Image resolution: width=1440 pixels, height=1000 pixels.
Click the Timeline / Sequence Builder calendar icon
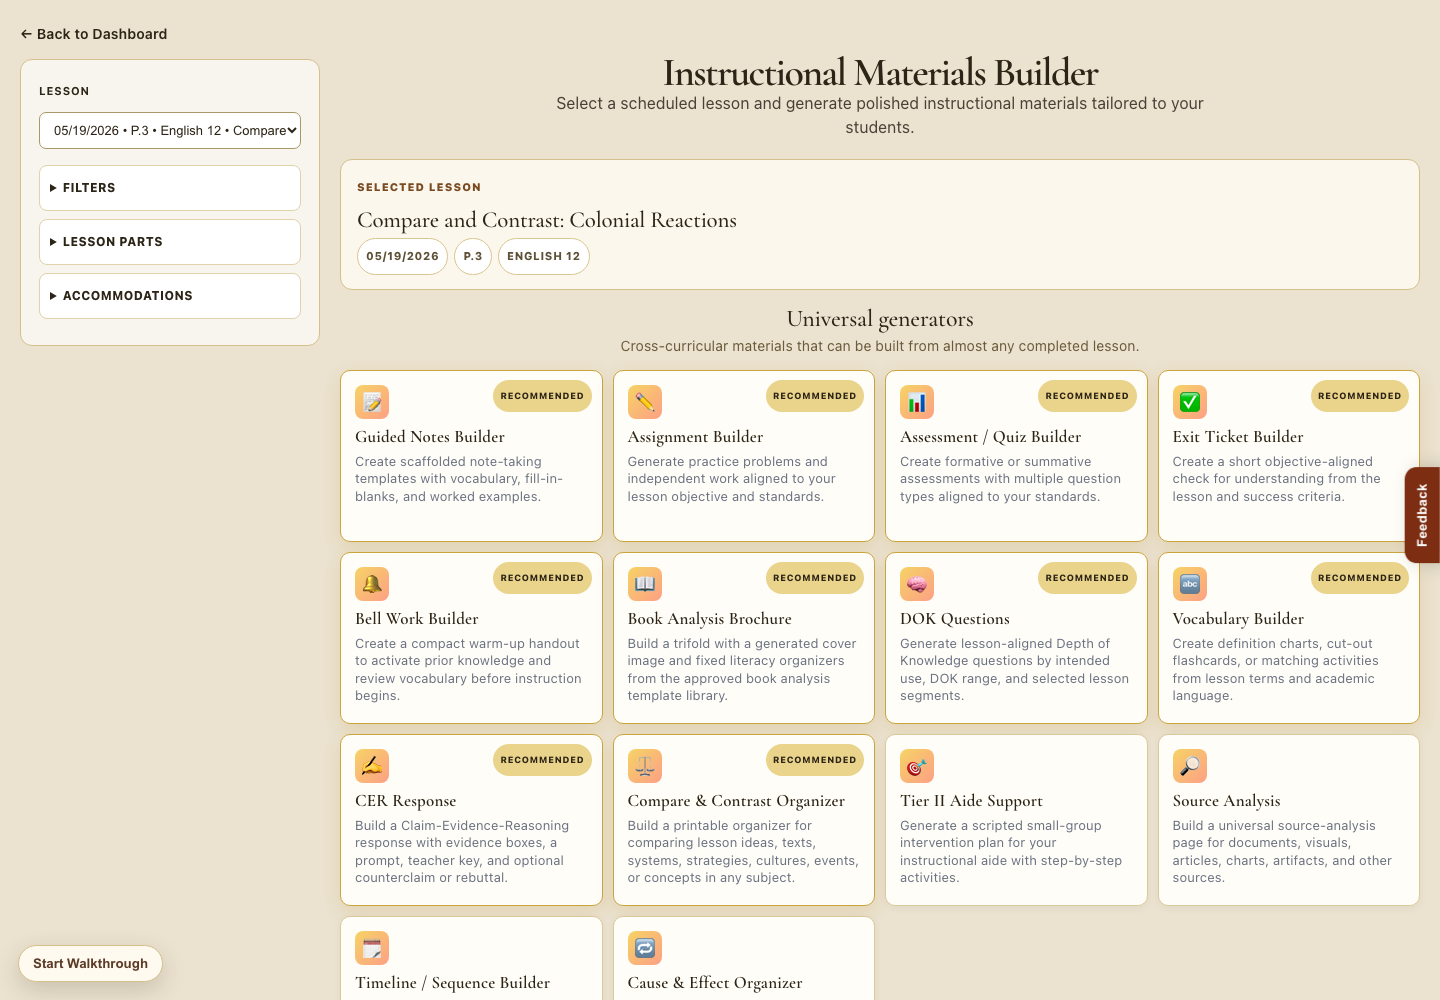[372, 948]
